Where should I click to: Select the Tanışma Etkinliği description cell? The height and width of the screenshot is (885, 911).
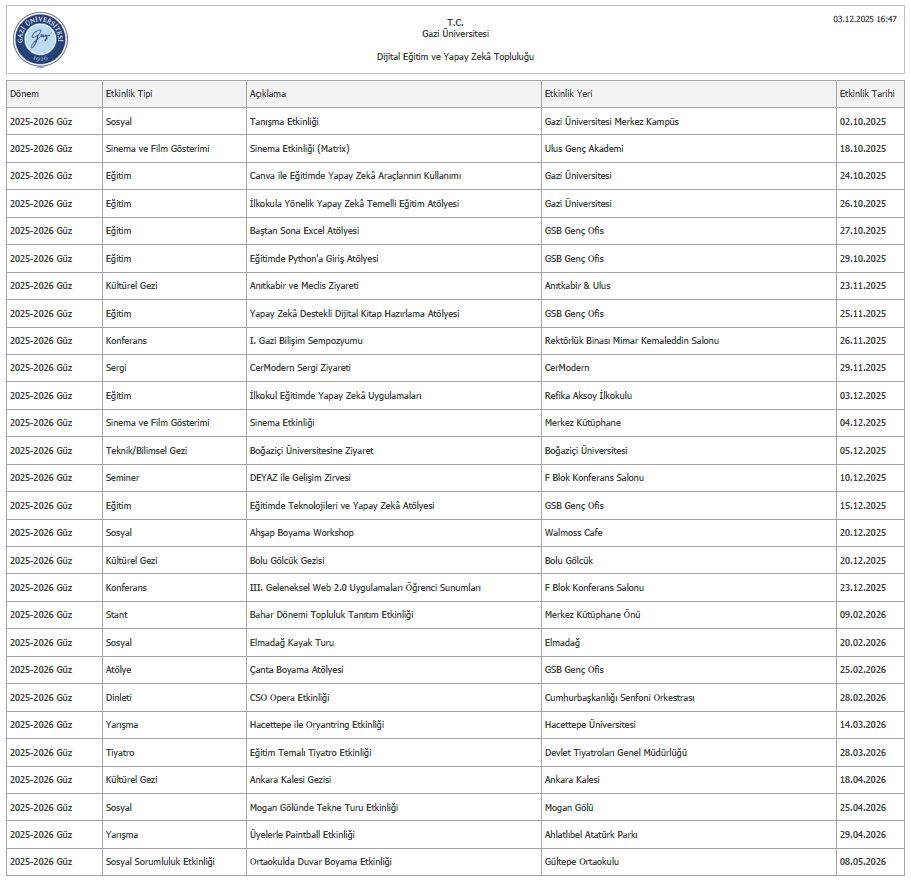[x=284, y=122]
